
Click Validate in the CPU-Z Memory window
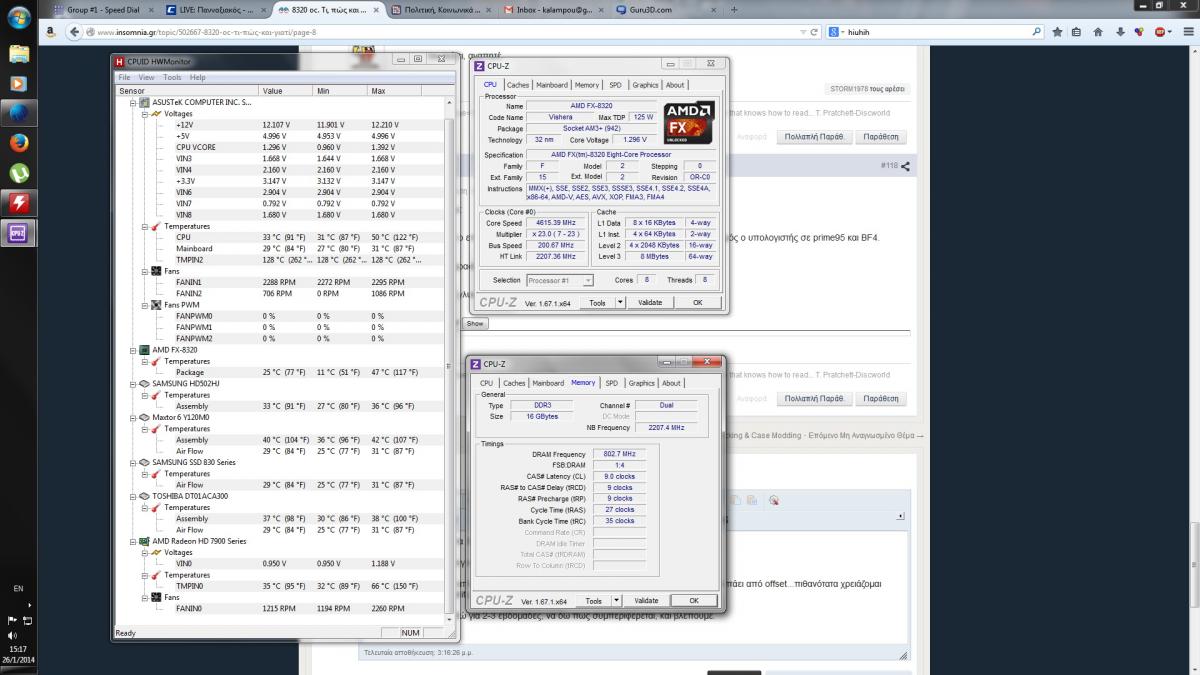point(646,601)
